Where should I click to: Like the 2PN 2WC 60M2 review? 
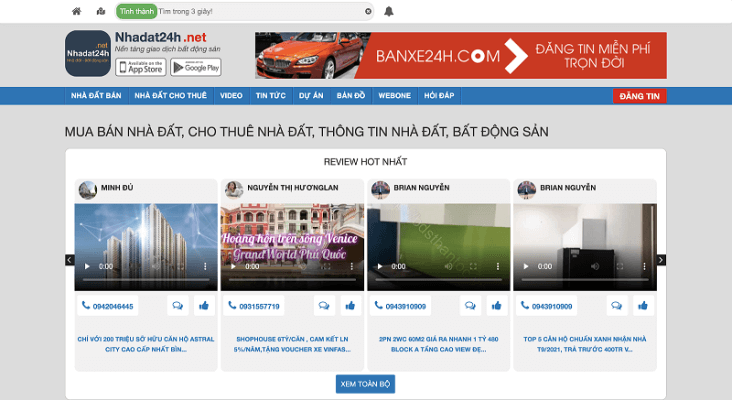pyautogui.click(x=497, y=306)
